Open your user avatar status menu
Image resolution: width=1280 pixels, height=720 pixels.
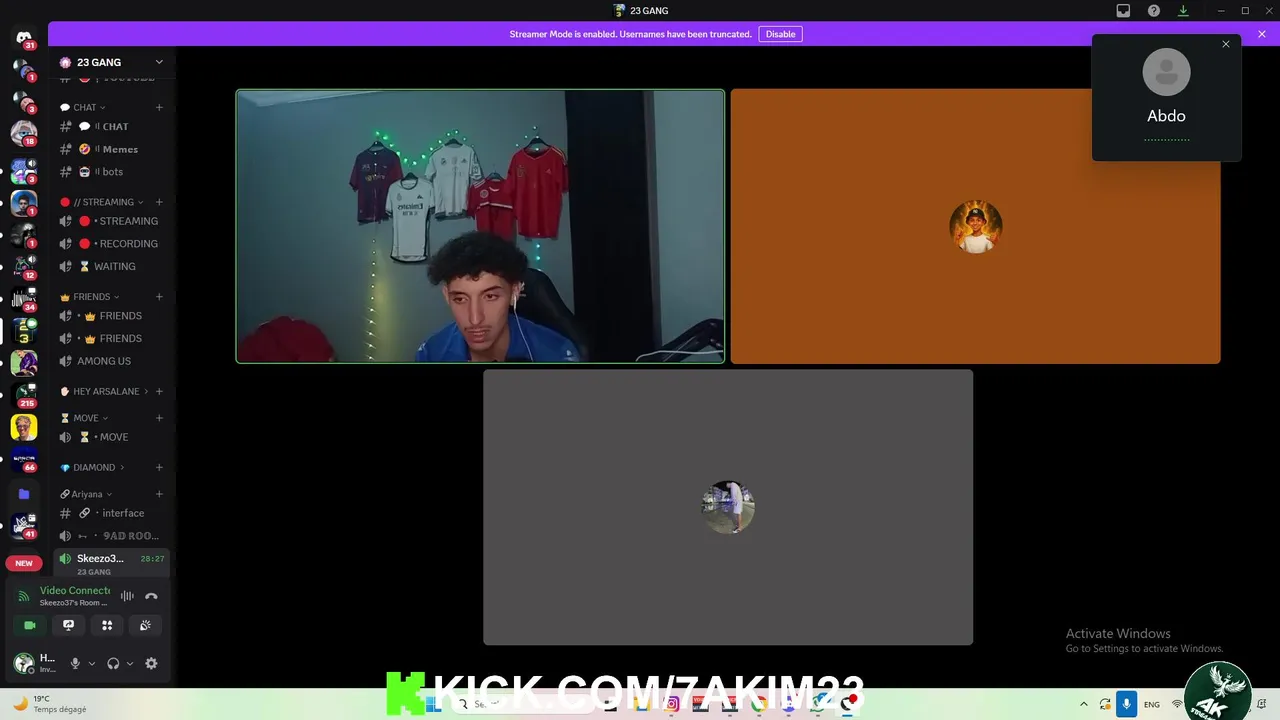pos(23,663)
